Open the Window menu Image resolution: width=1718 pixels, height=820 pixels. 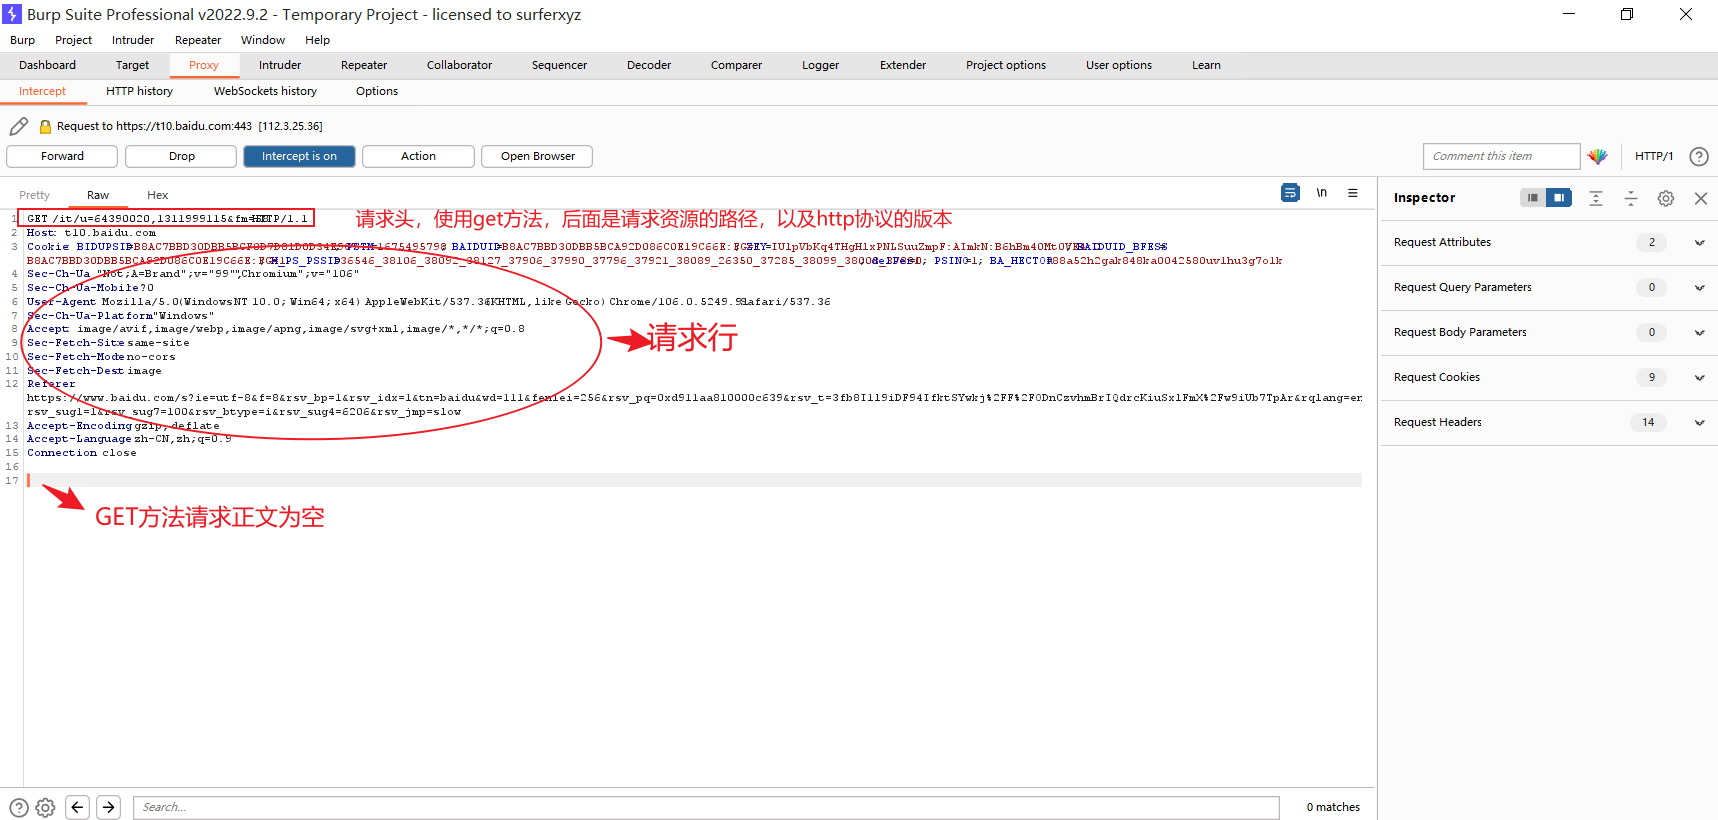click(263, 40)
